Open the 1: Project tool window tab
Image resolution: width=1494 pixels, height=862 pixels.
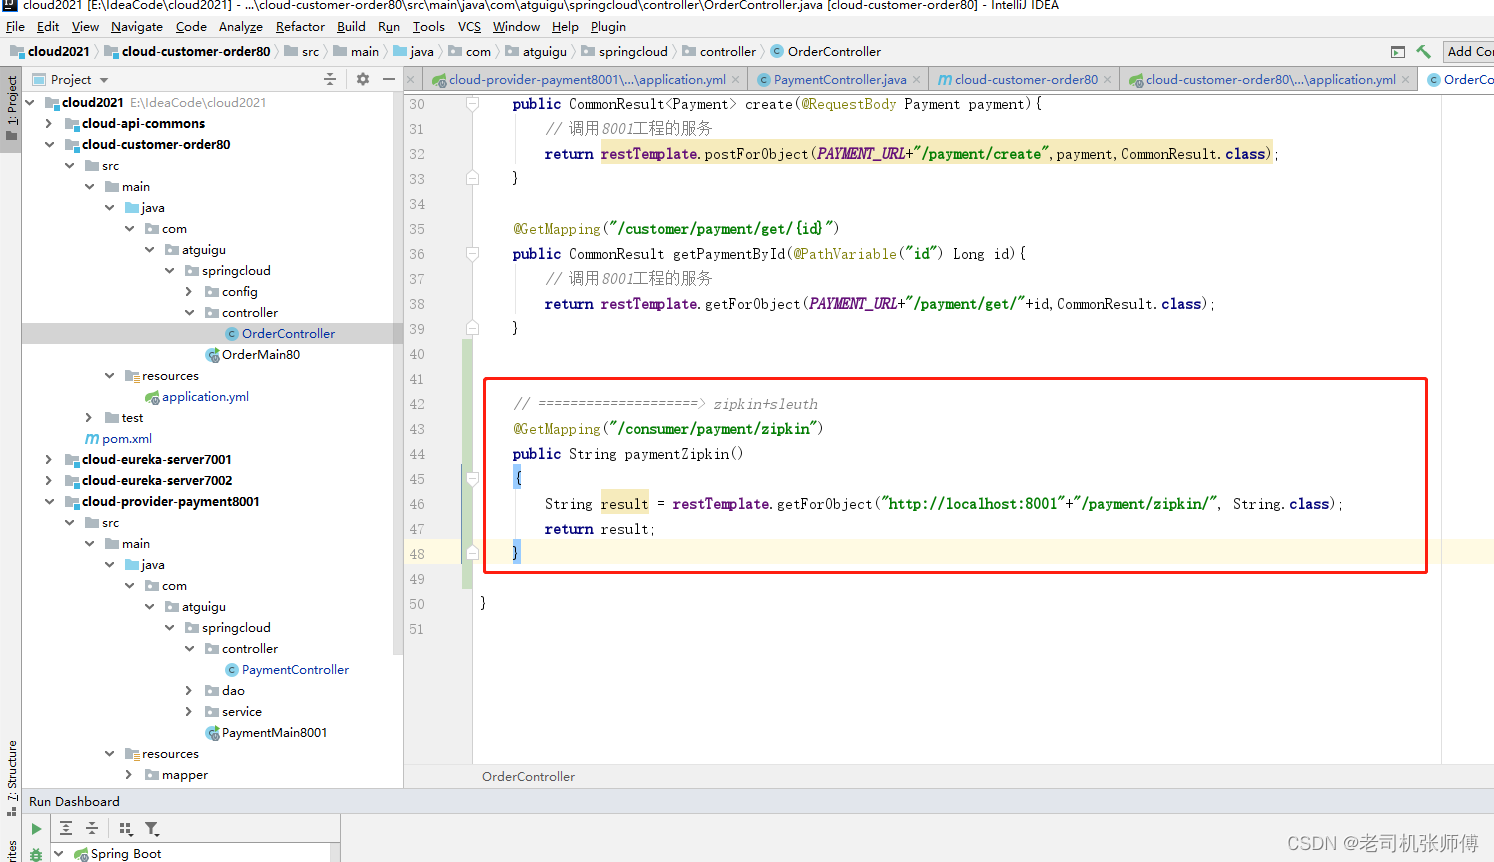tap(11, 108)
